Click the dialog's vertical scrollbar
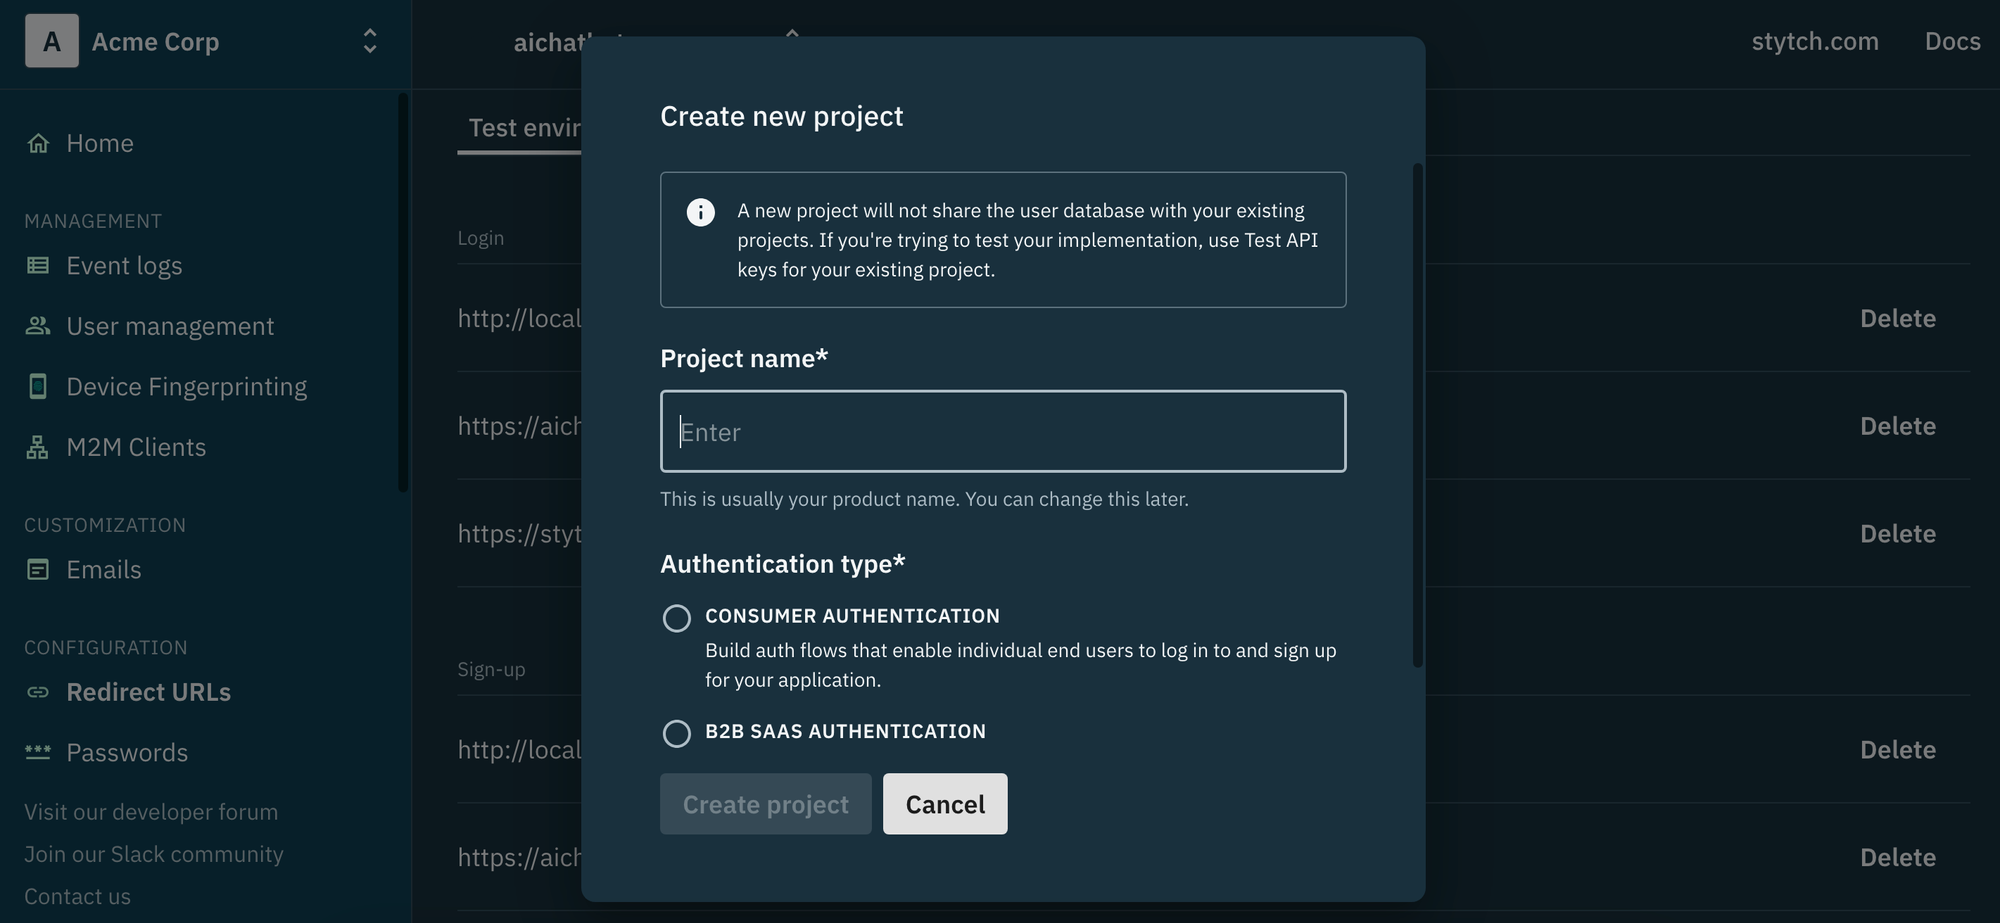 [1417, 415]
